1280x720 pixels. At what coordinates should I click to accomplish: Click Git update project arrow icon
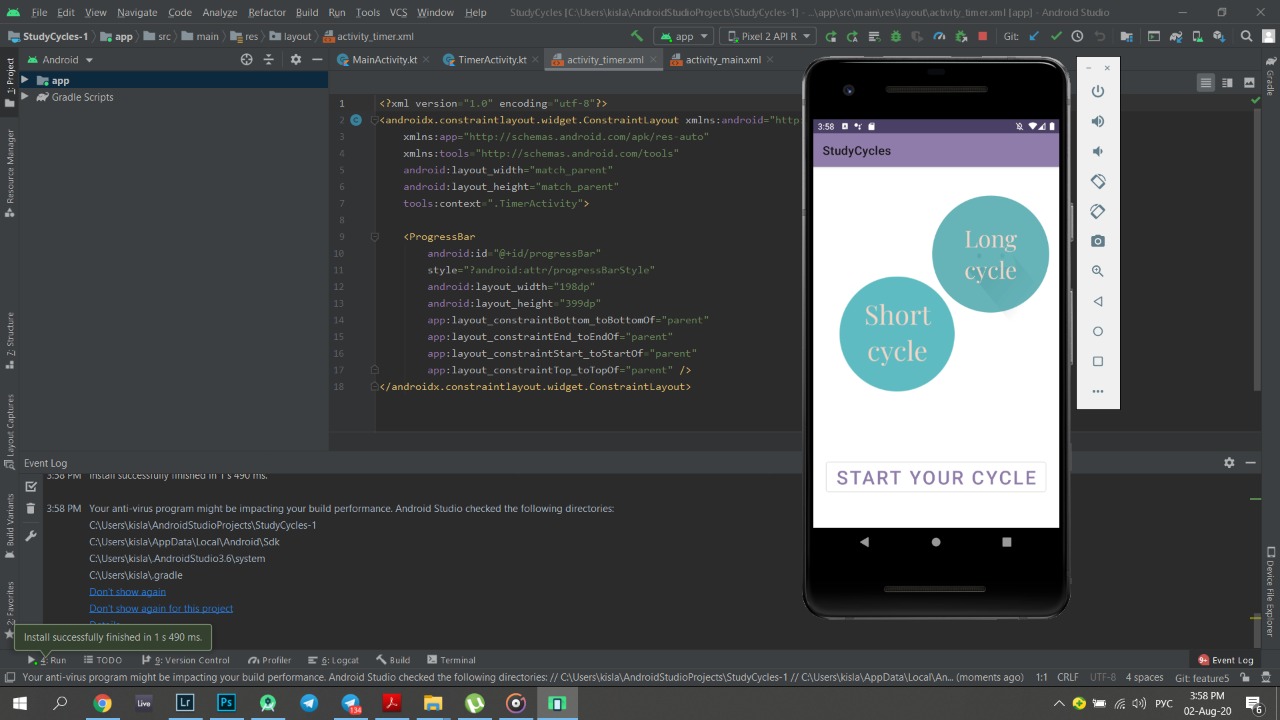tap(1033, 36)
